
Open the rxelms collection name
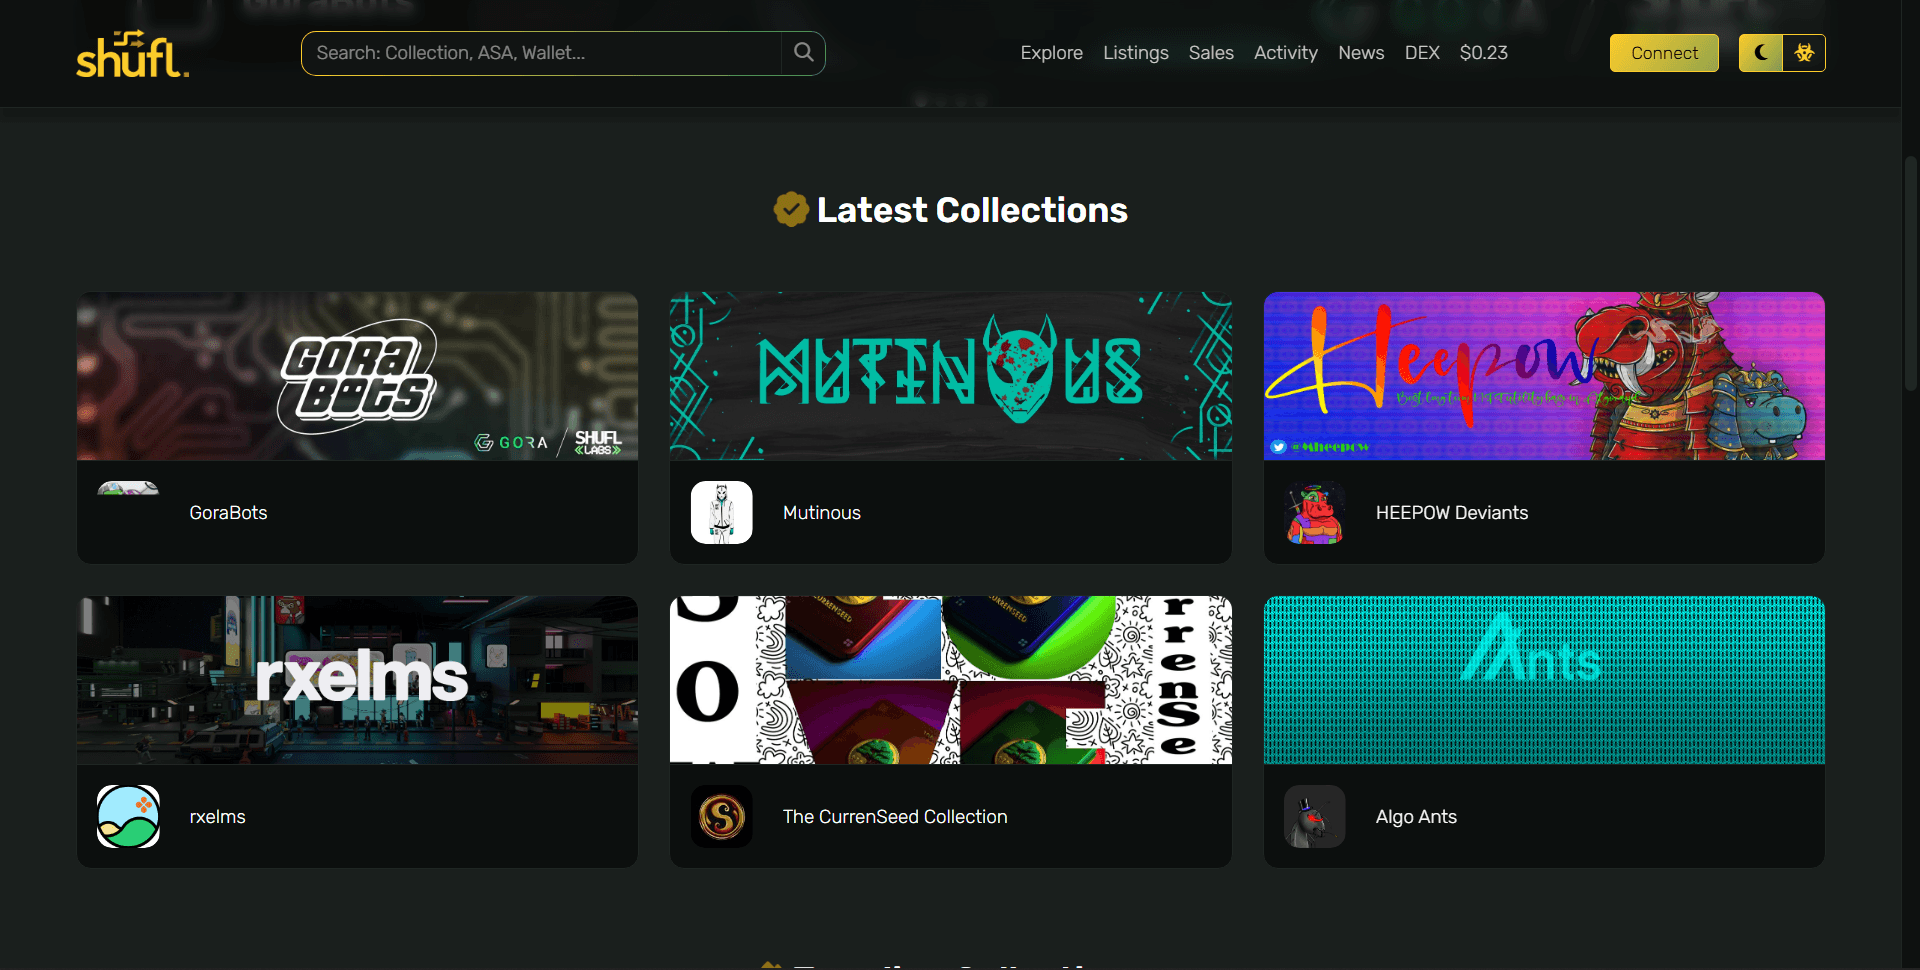coord(217,817)
